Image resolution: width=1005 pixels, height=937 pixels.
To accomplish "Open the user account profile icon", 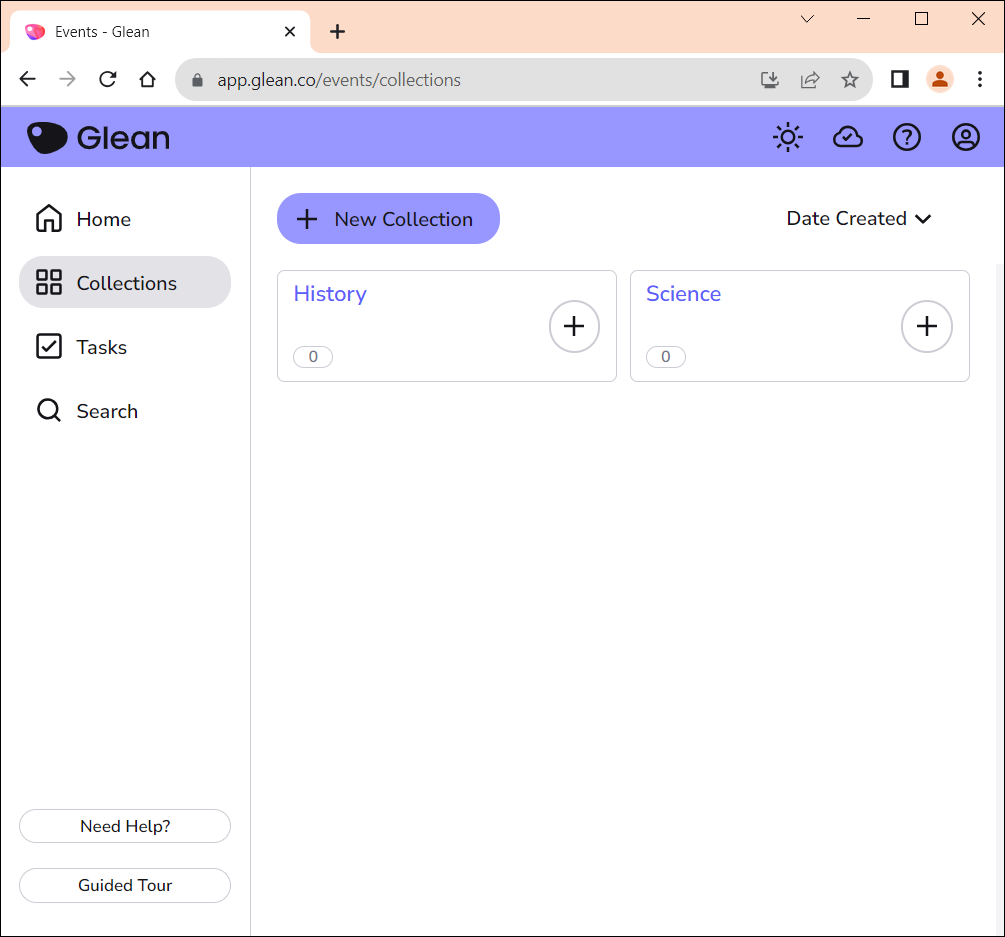I will pyautogui.click(x=965, y=138).
